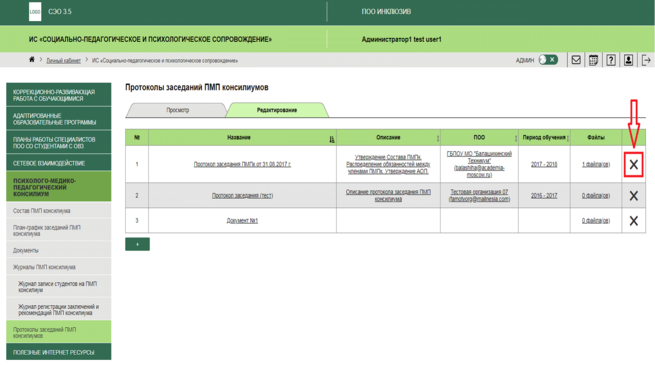Open Протокол заседания ПМПк от 31.08.2017 link
The image size is (655, 366).
tap(242, 165)
